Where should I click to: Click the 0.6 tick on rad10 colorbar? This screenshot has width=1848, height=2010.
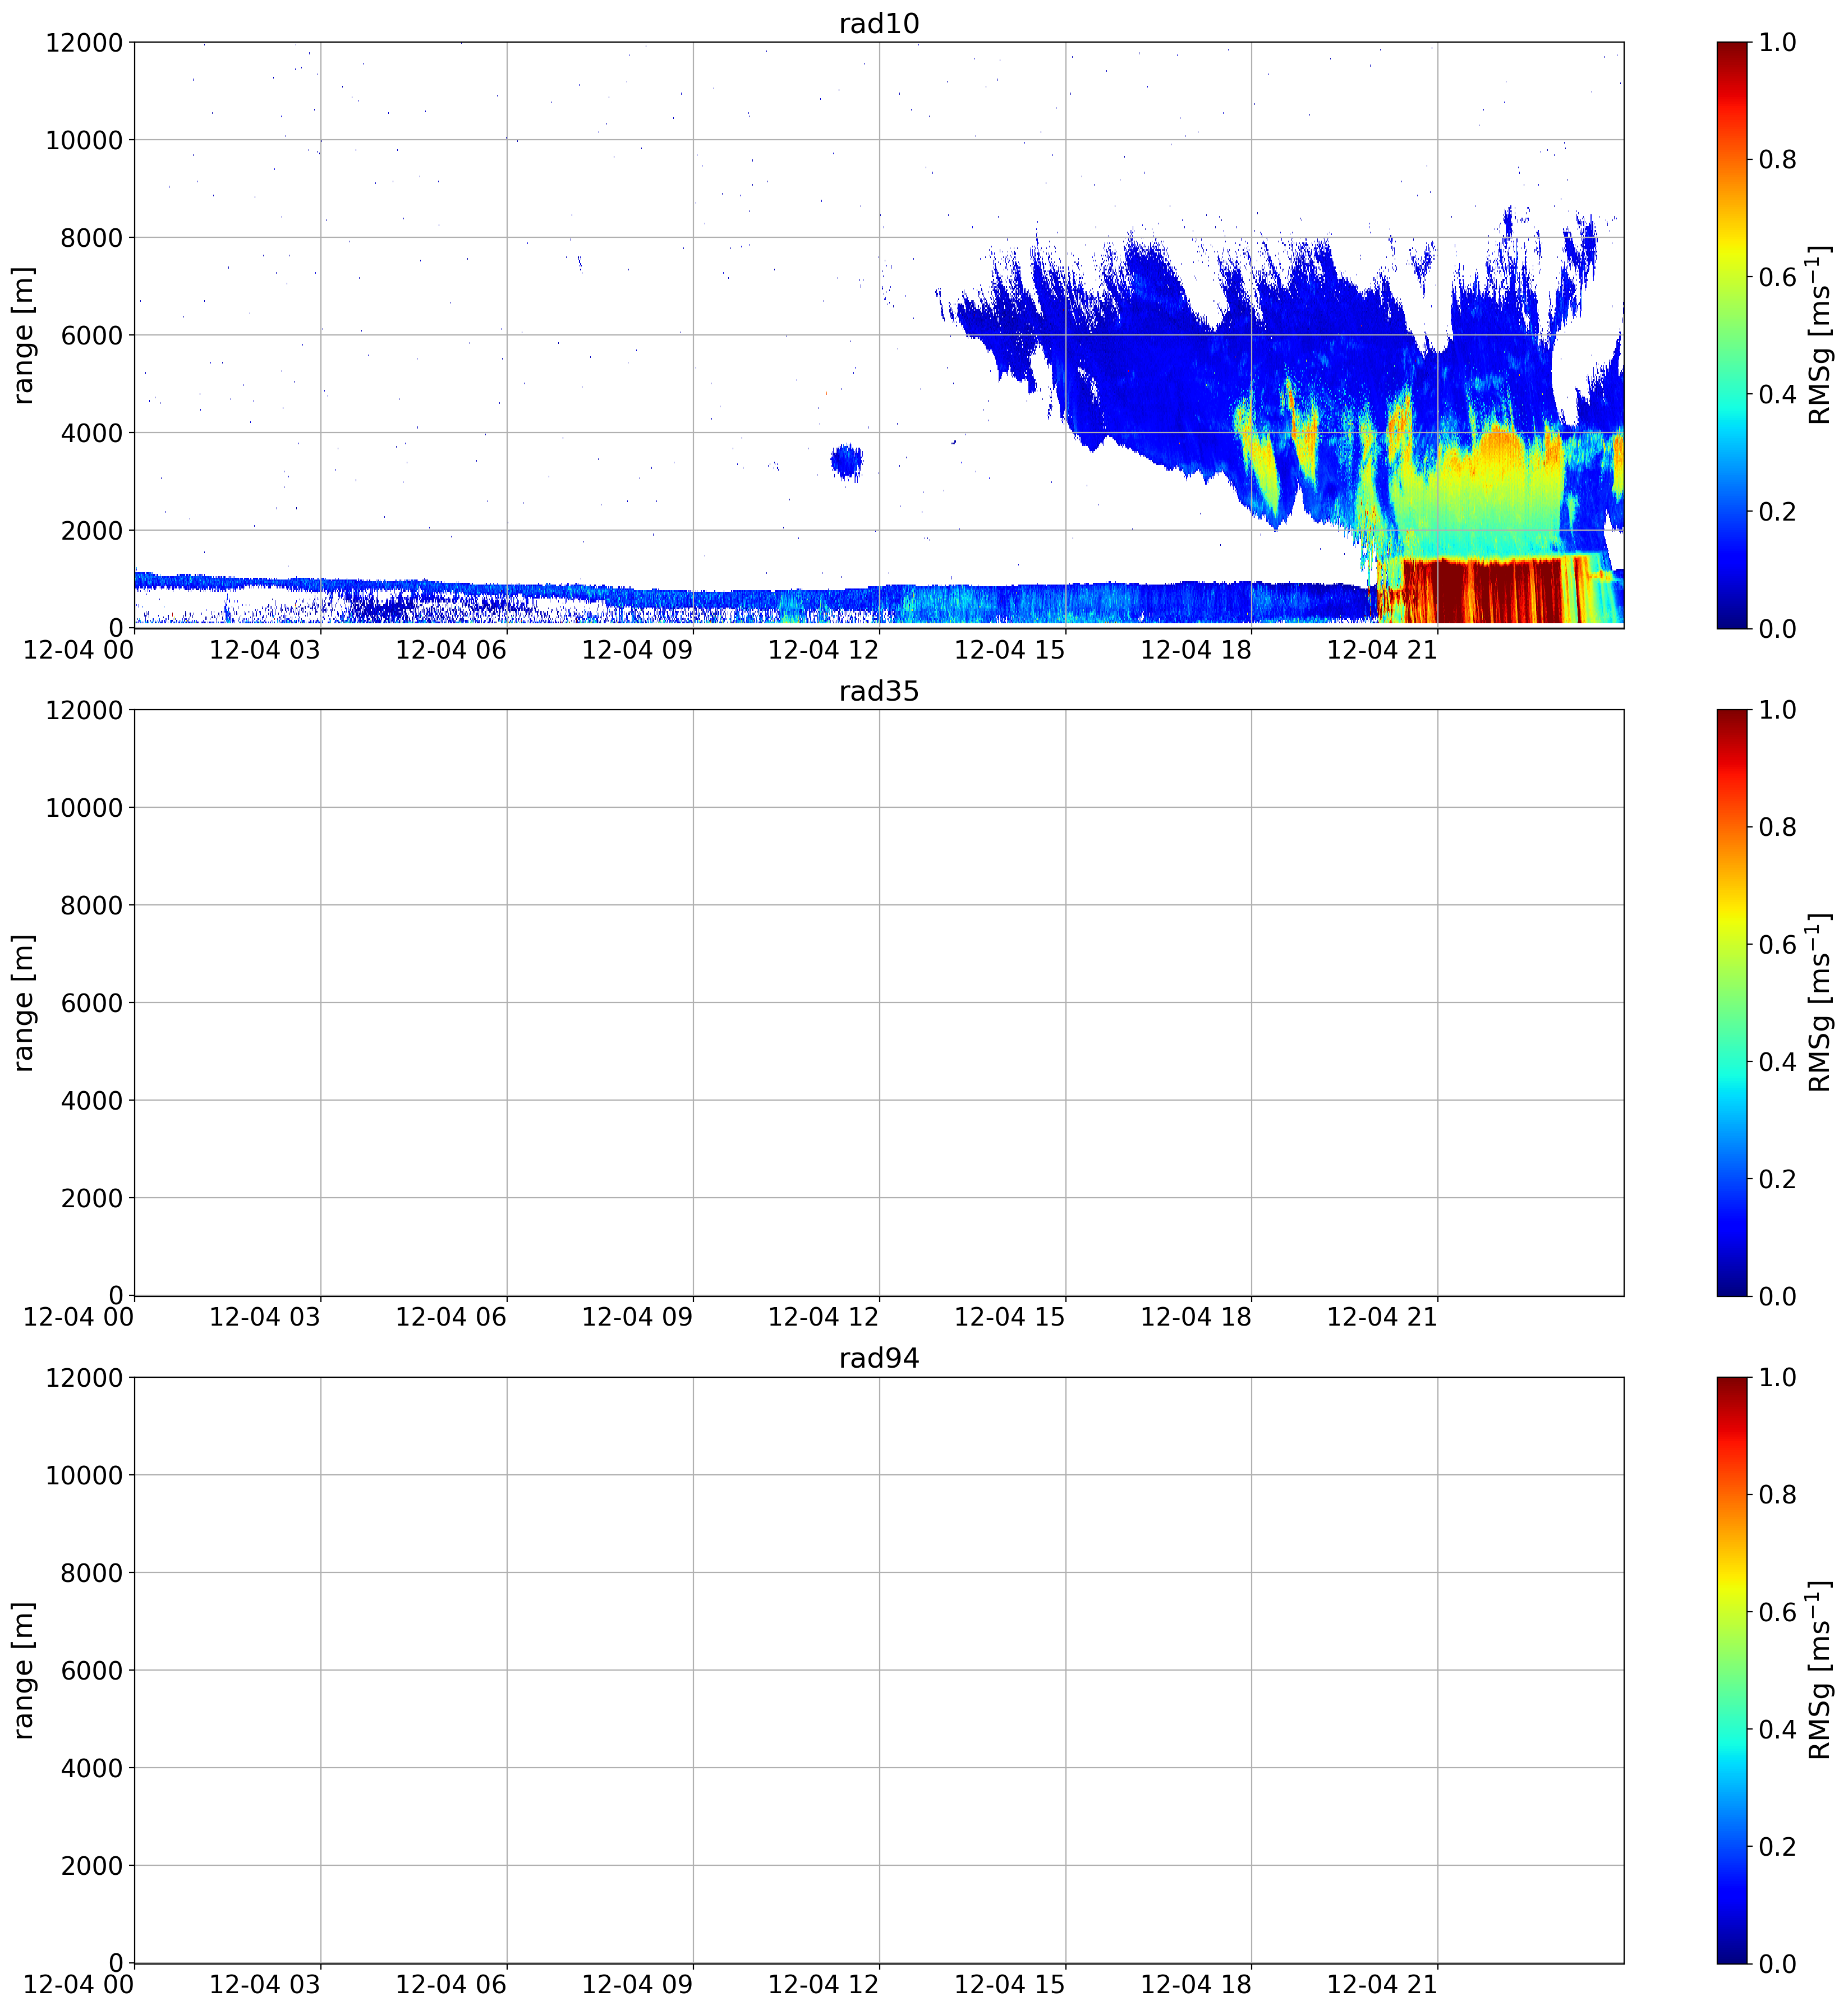[1777, 276]
